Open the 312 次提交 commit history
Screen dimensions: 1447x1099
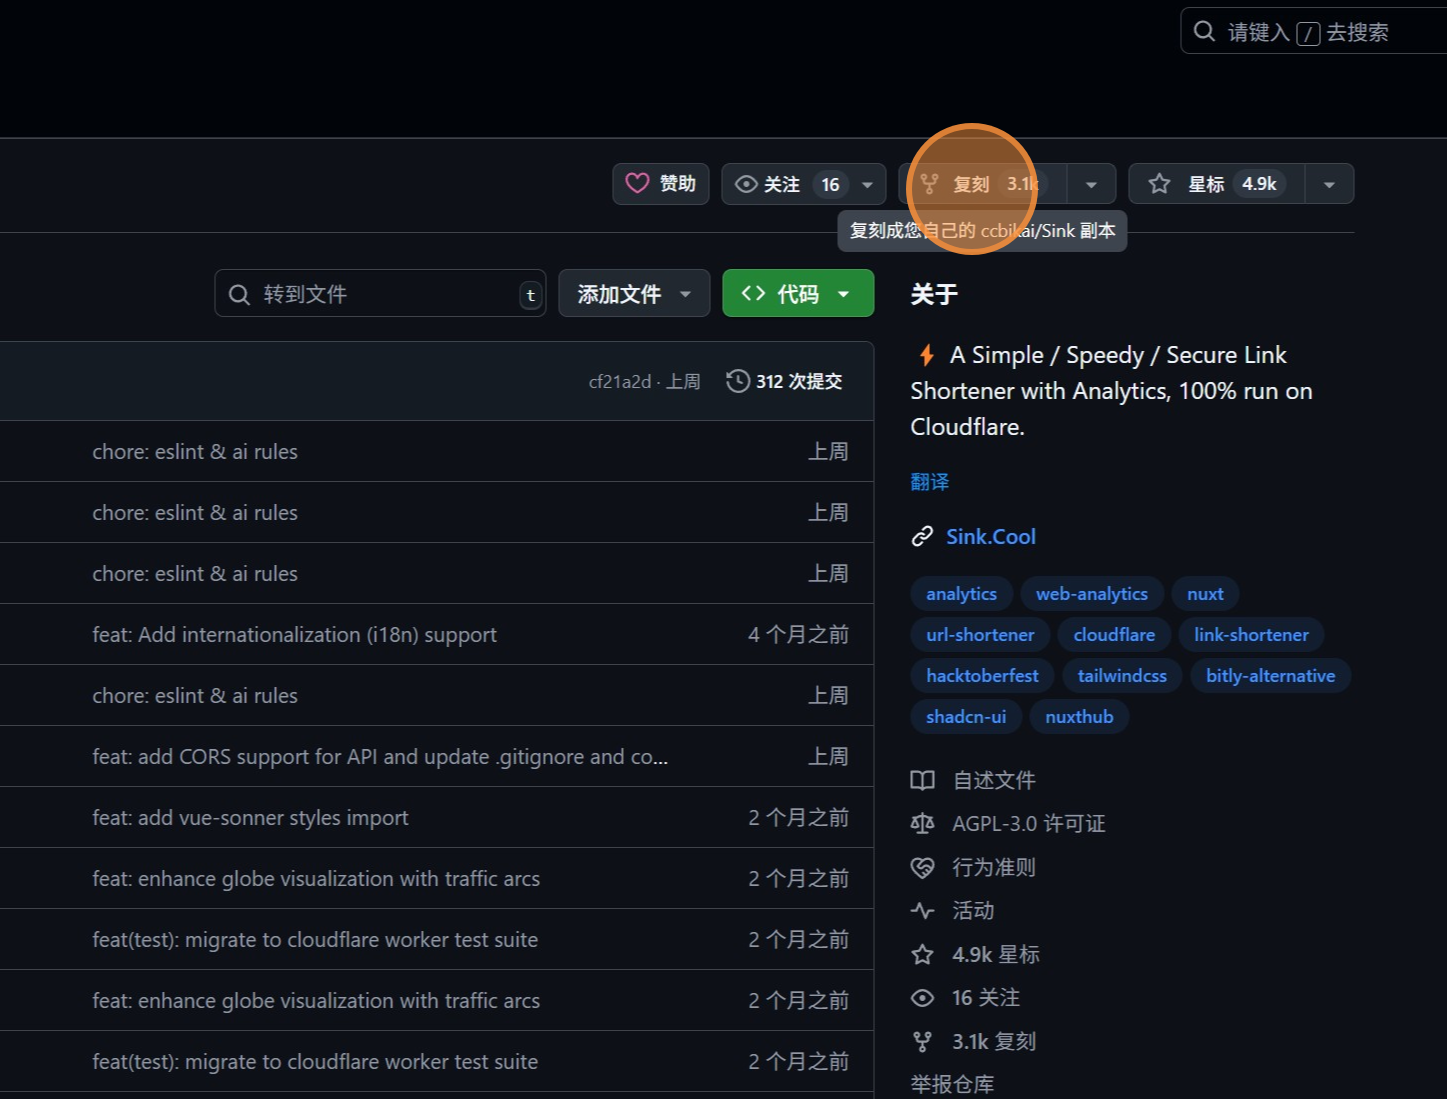click(785, 382)
